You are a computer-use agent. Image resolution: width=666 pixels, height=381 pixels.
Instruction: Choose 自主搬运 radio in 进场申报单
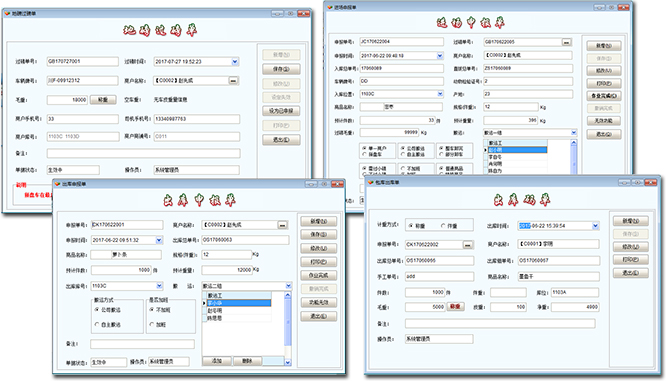(x=403, y=154)
